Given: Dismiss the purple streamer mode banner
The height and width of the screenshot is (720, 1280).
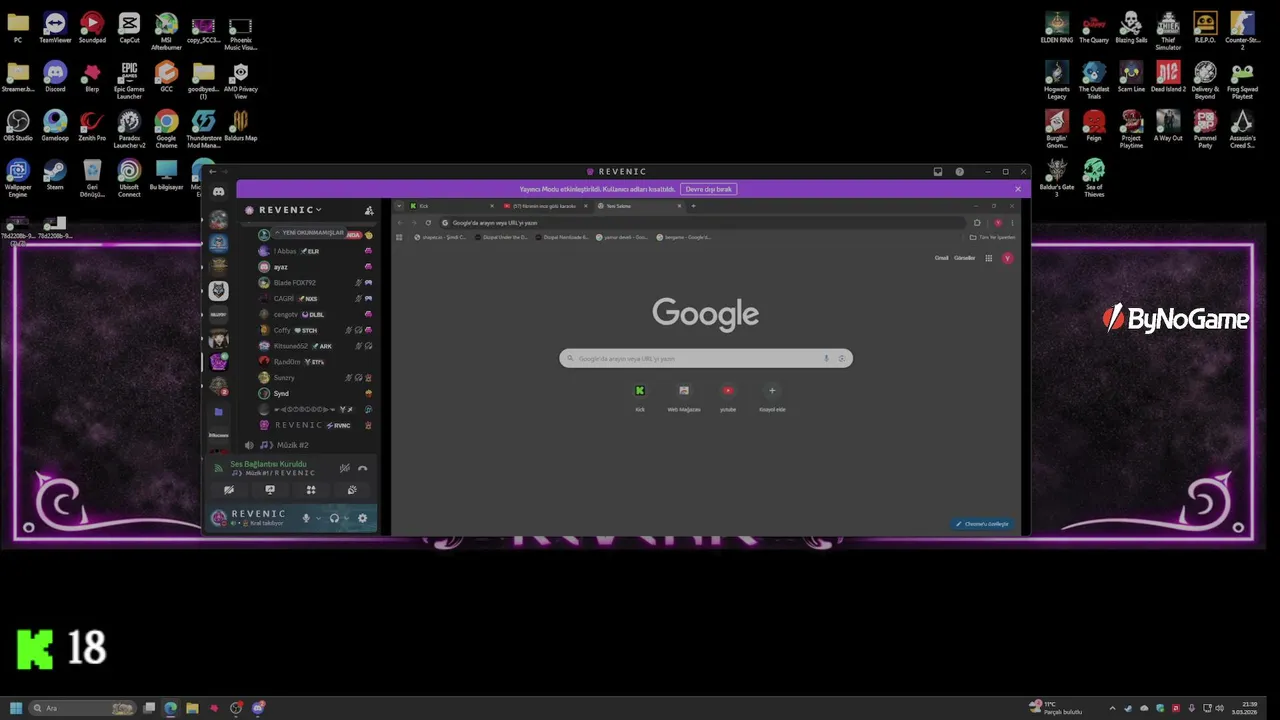Looking at the screenshot, I should pos(1018,189).
